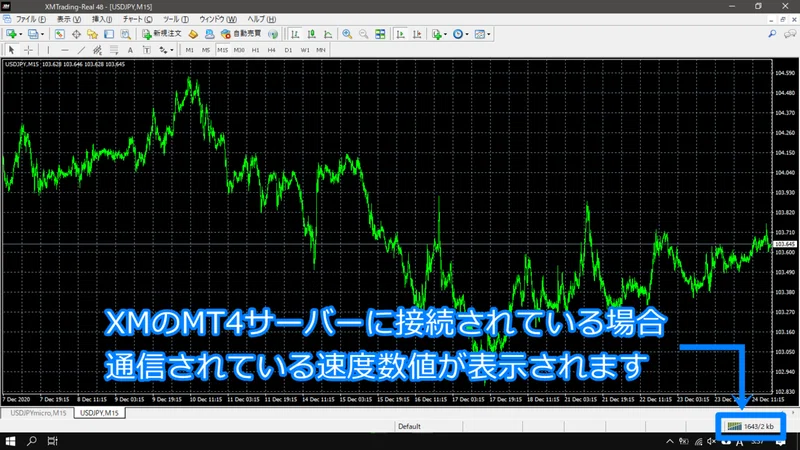Select the vertical line drawing tool
Viewport: 800px width, 450px height.
(48, 50)
